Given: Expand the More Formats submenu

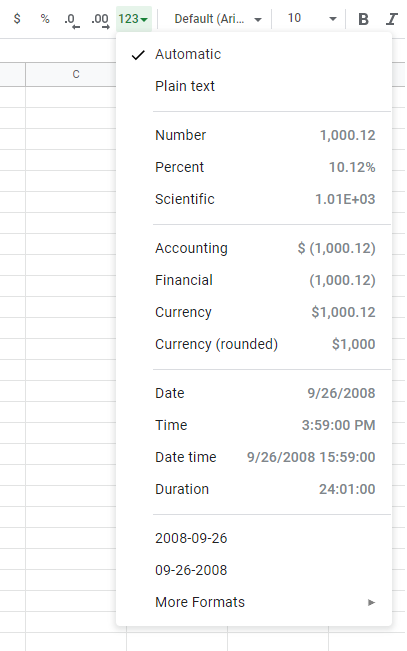Looking at the screenshot, I should click(254, 602).
